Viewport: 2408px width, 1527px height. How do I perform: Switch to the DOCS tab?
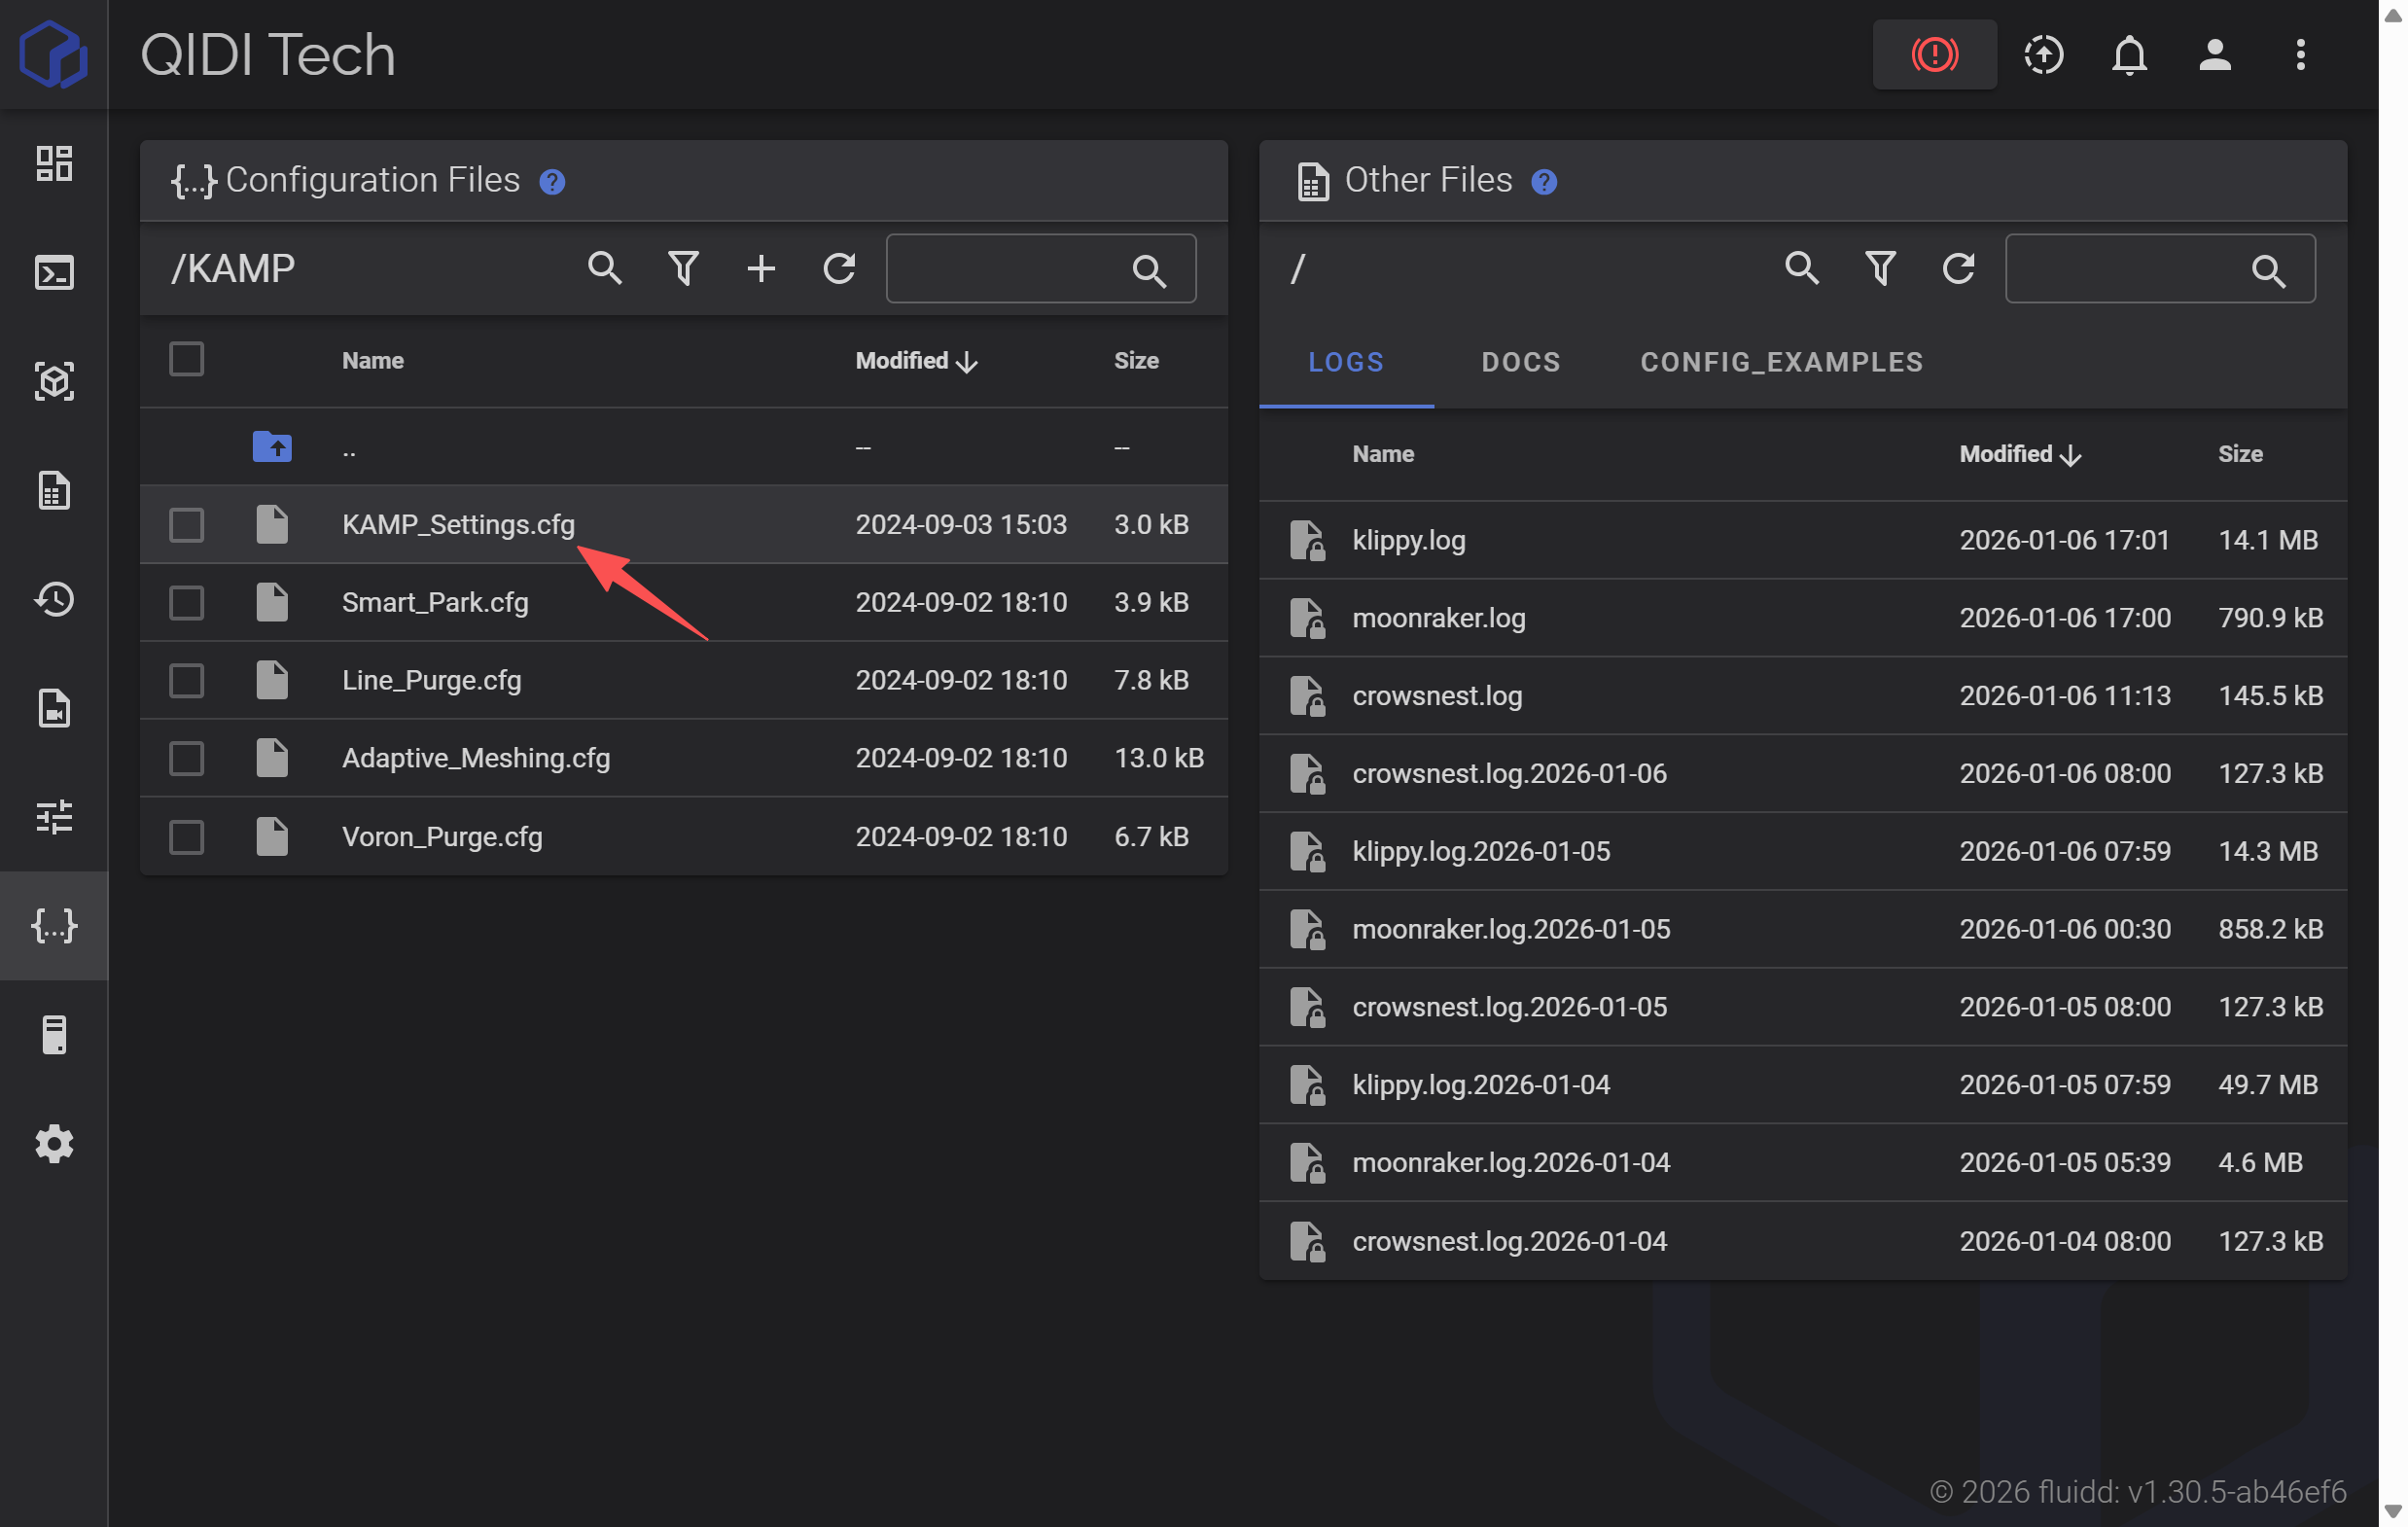(x=1520, y=362)
